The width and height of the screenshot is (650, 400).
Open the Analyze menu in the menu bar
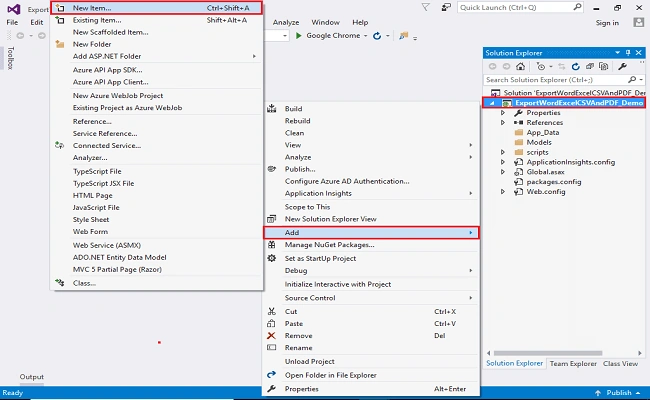[x=286, y=22]
